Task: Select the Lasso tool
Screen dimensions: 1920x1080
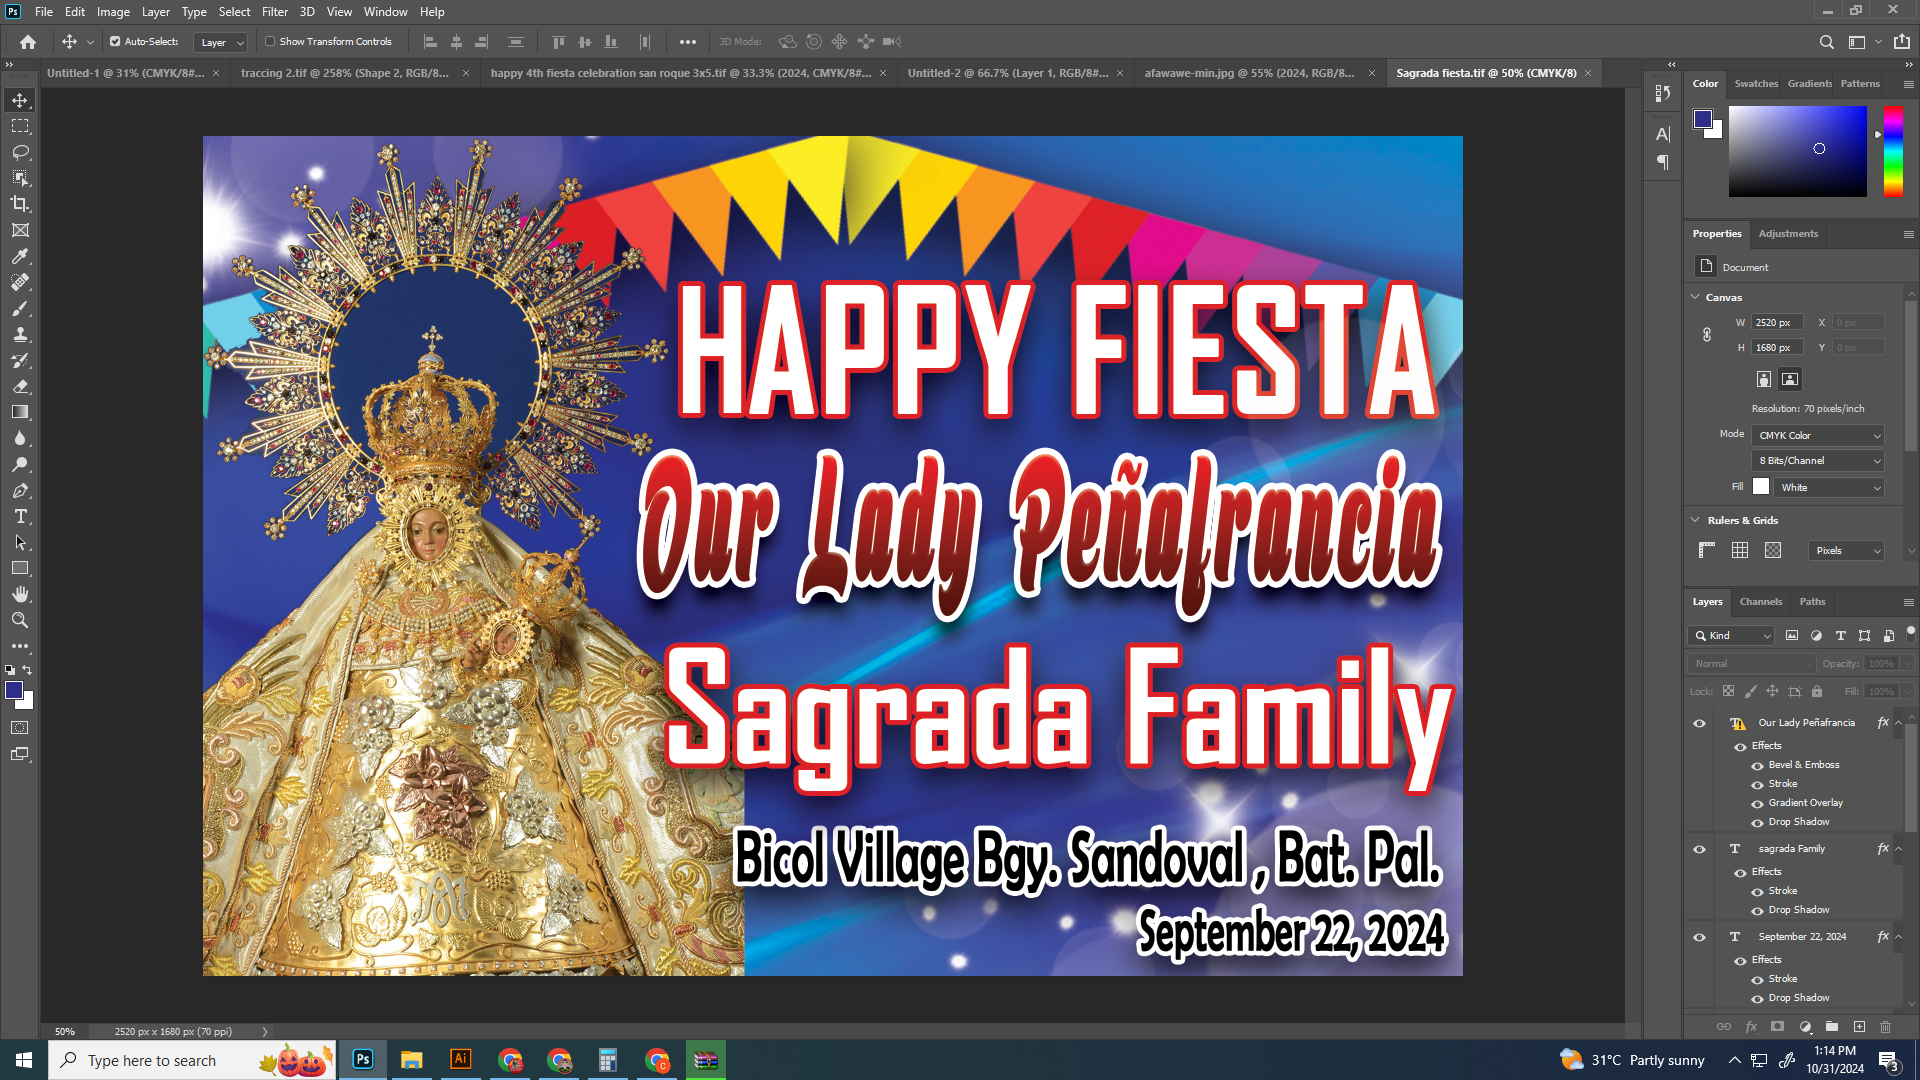Action: [20, 152]
